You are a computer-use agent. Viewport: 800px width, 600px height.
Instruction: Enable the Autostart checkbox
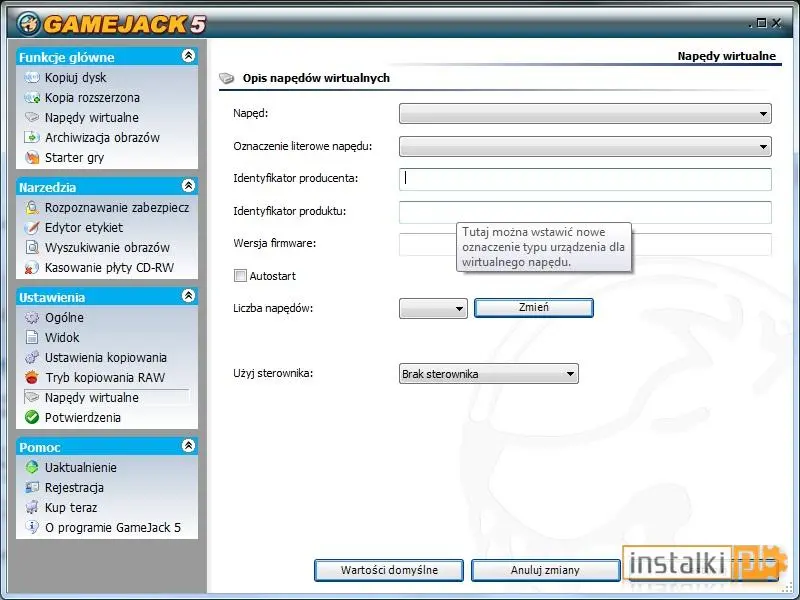240,276
